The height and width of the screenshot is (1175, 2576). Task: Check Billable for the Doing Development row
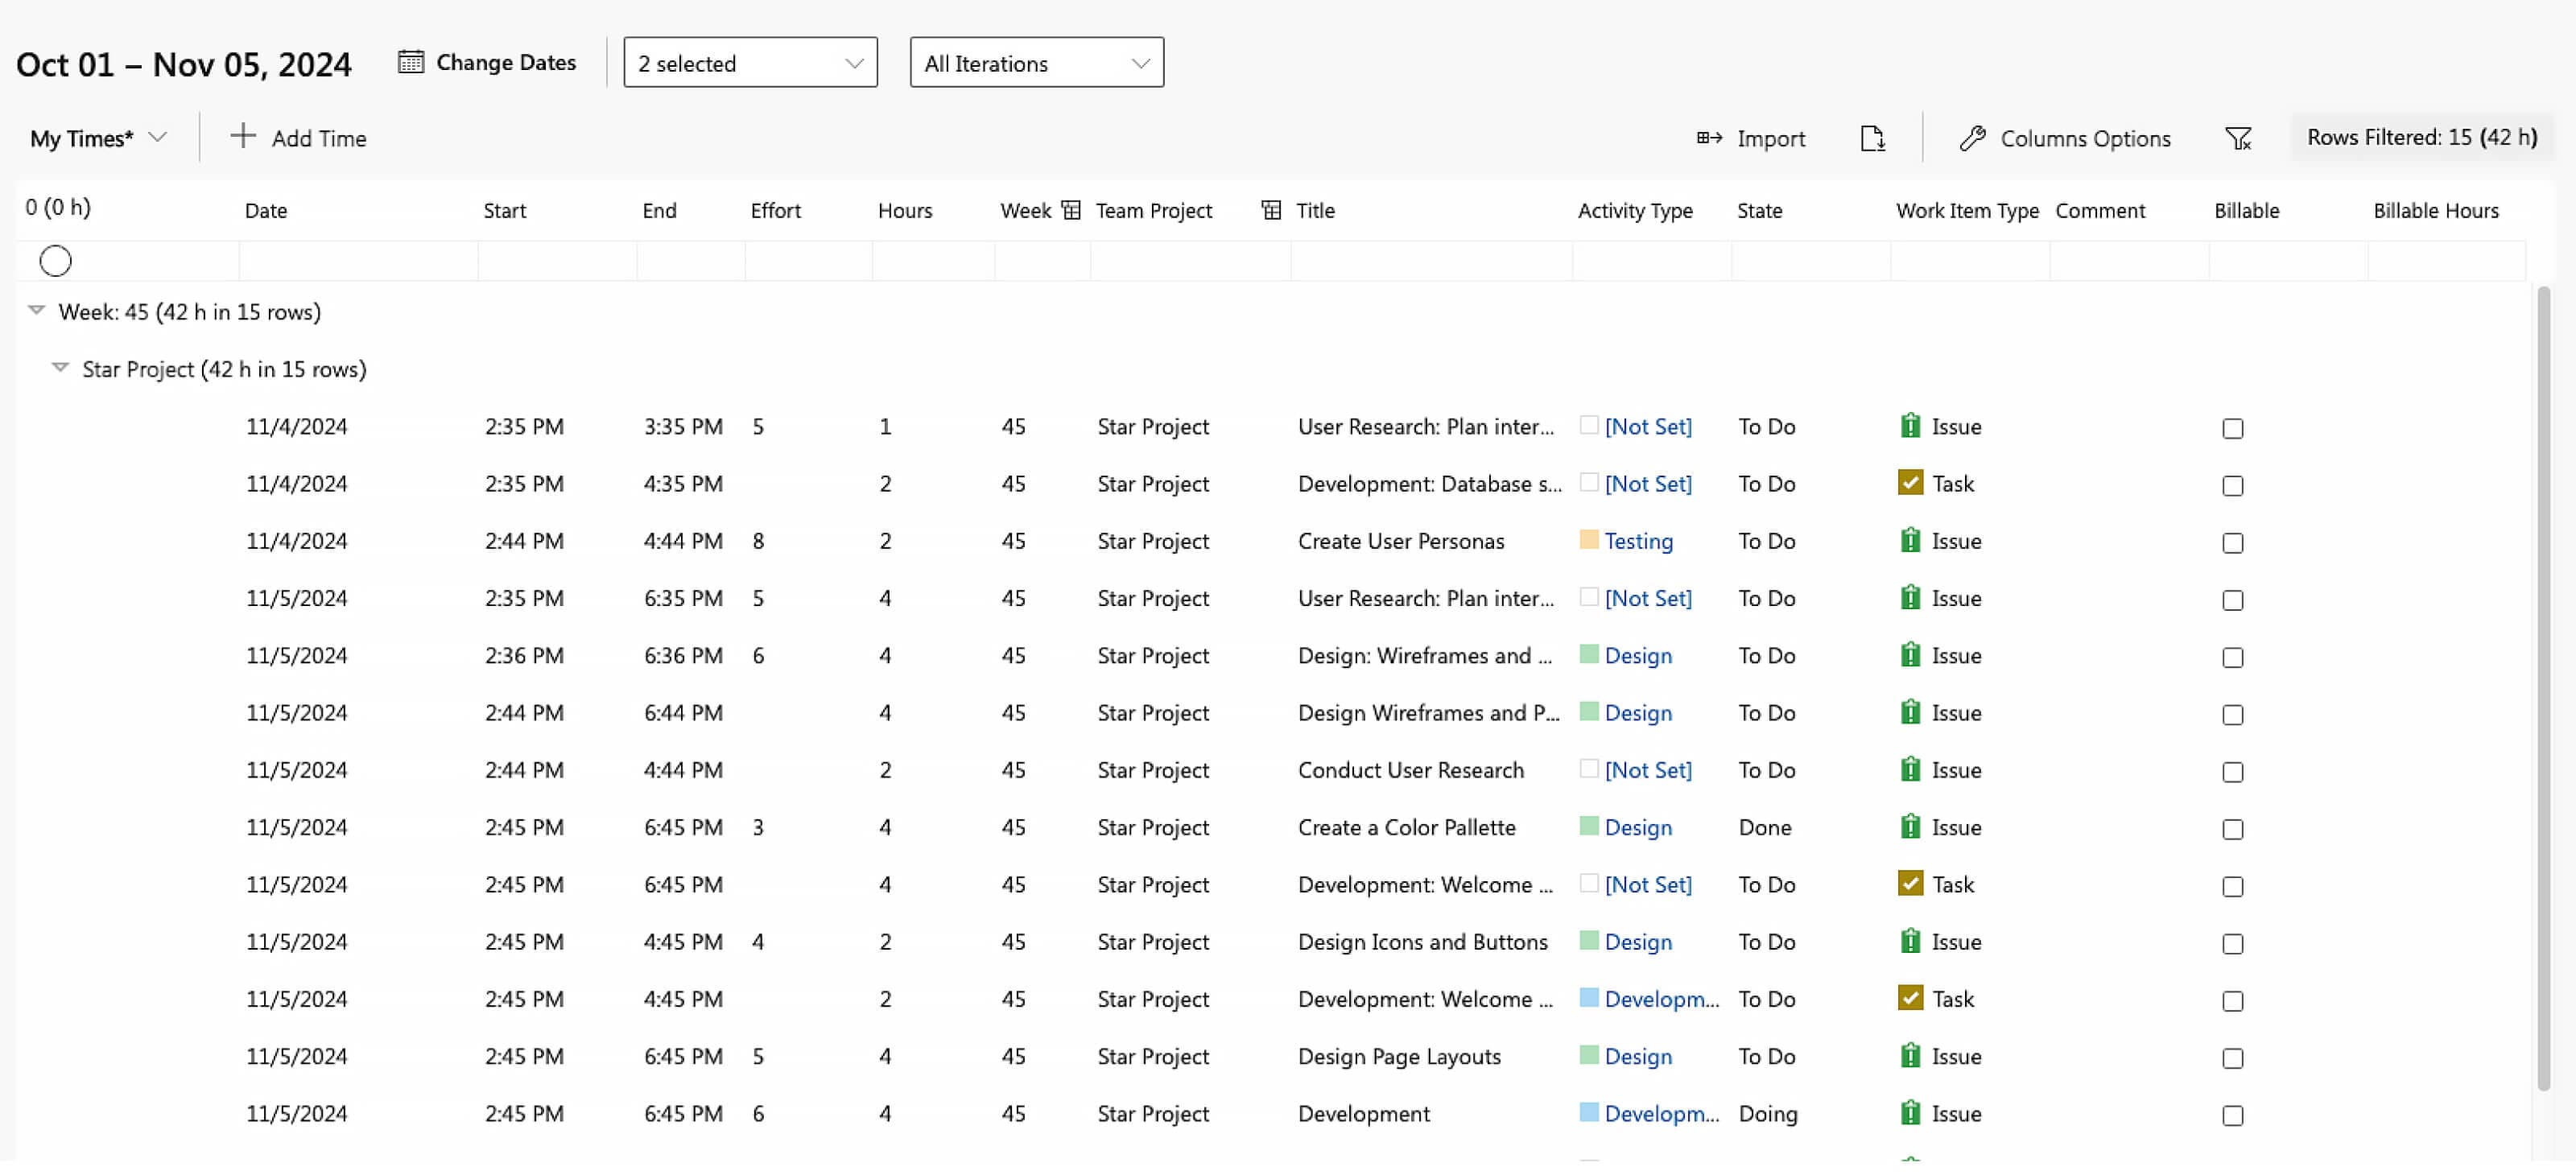coord(2232,1115)
